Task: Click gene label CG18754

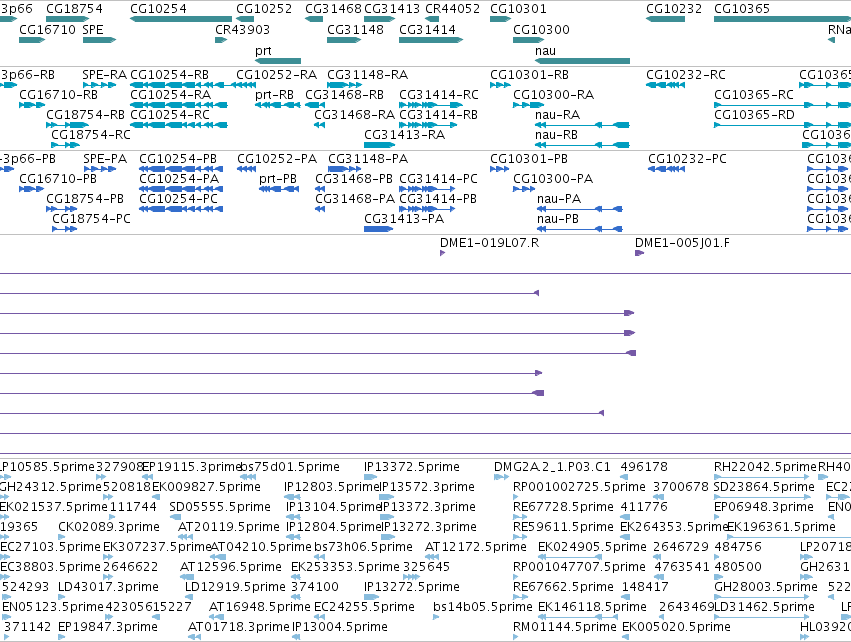Action: click(74, 9)
